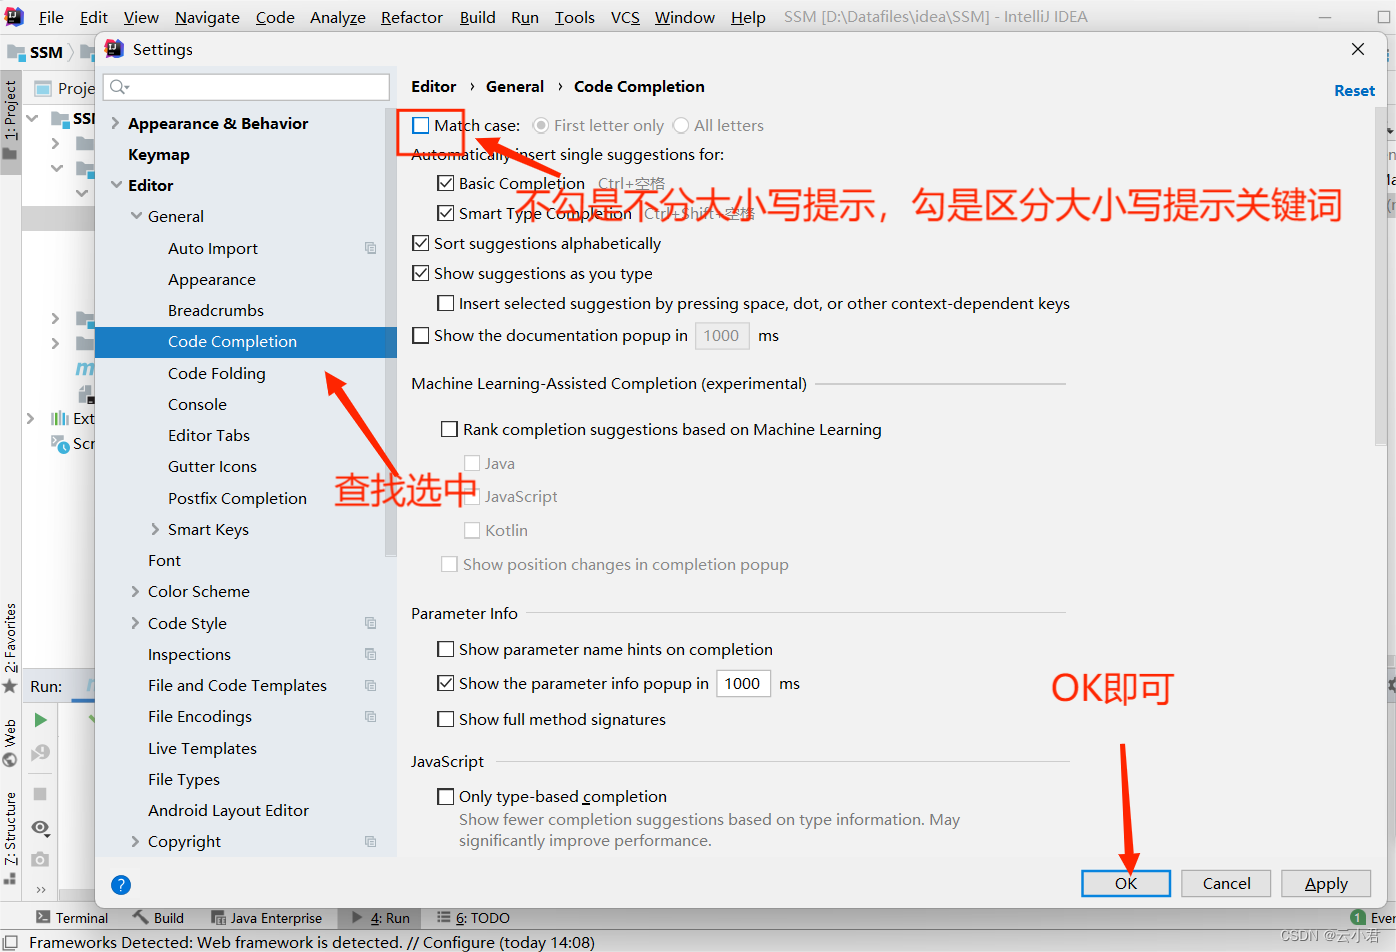Click the help question mark icon

coord(121,884)
